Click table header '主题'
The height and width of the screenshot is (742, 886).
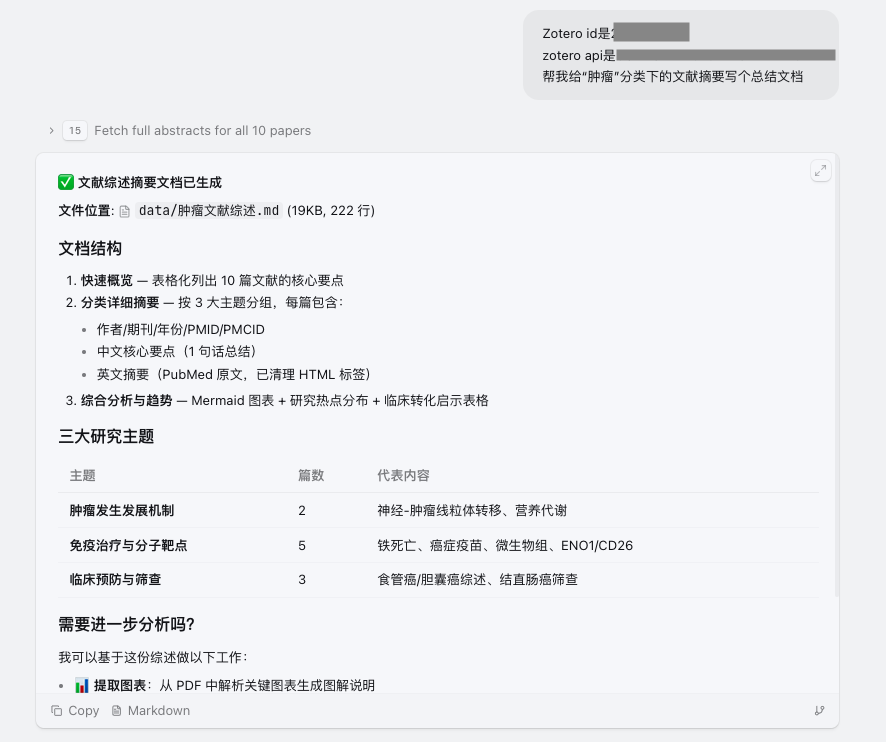click(82, 475)
